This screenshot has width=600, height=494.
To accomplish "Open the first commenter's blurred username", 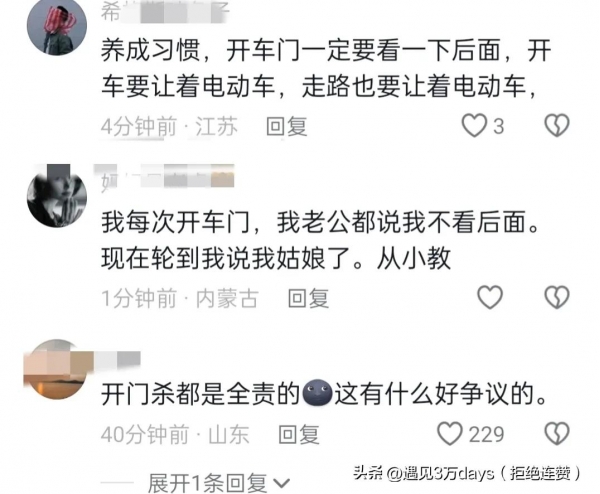I will (x=165, y=12).
